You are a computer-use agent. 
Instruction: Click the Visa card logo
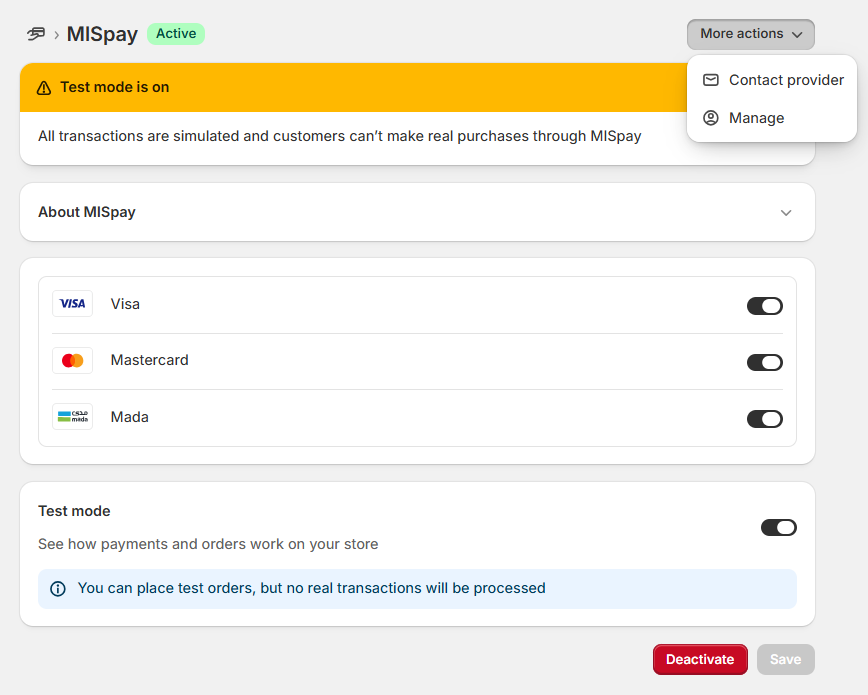point(73,303)
